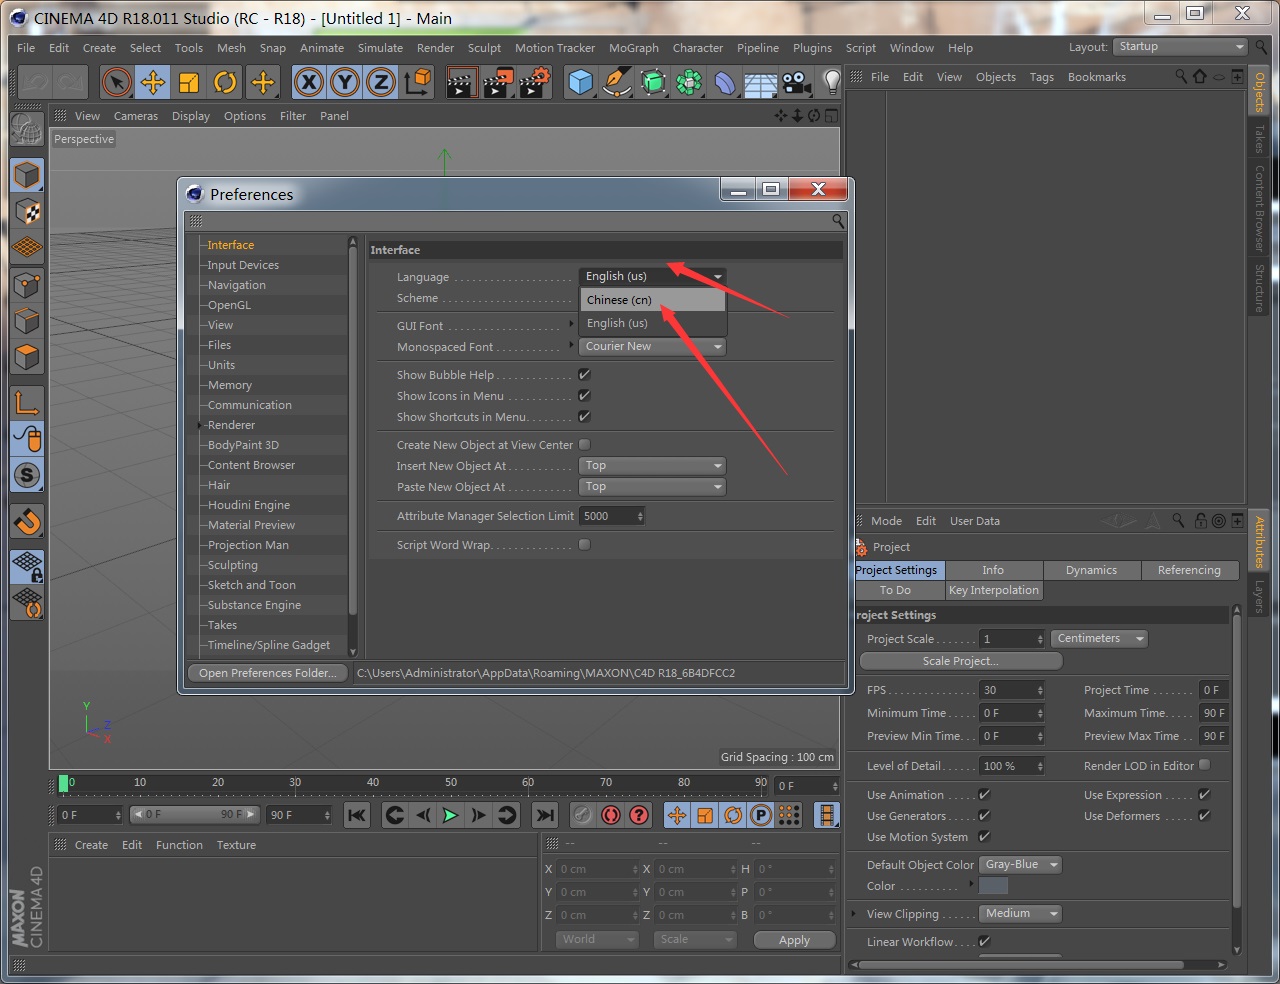Click Render View clapperboard icon

pyautogui.click(x=461, y=82)
